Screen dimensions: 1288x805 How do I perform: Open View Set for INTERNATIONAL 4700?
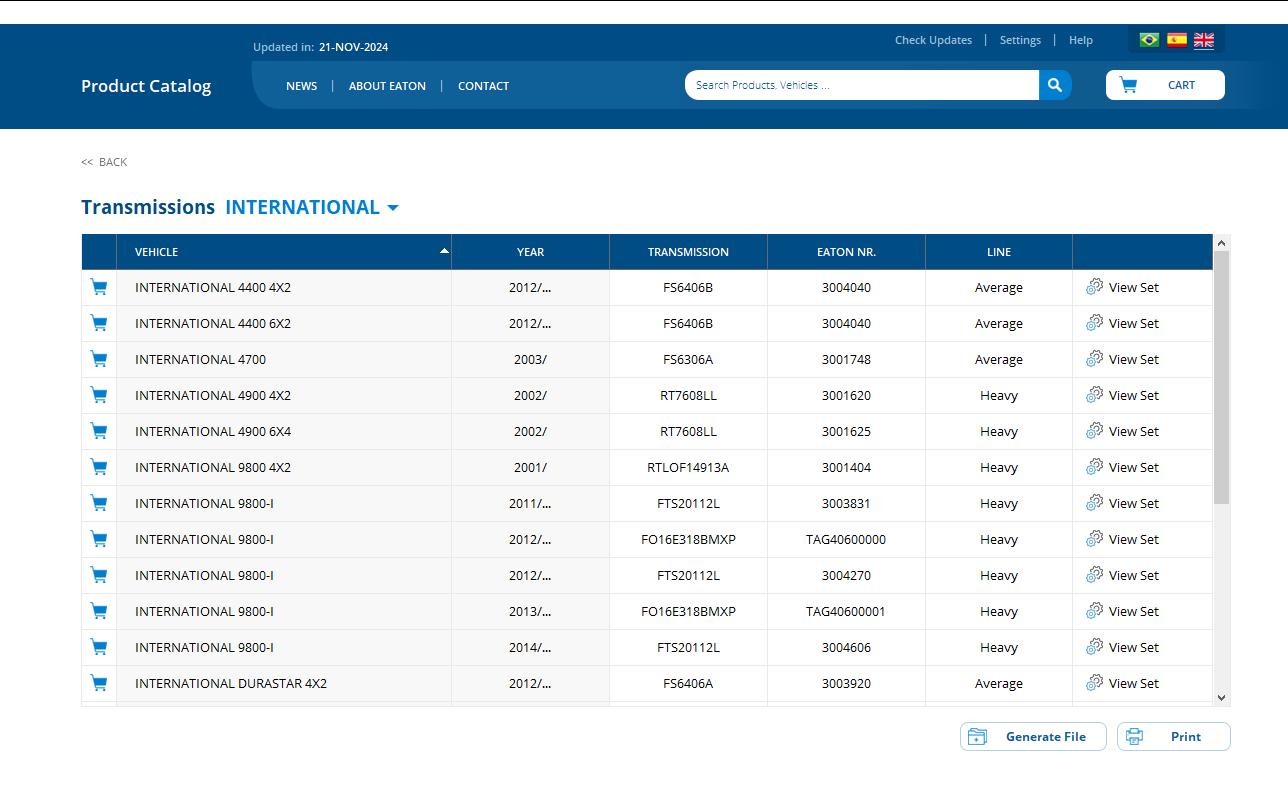[x=1123, y=359]
